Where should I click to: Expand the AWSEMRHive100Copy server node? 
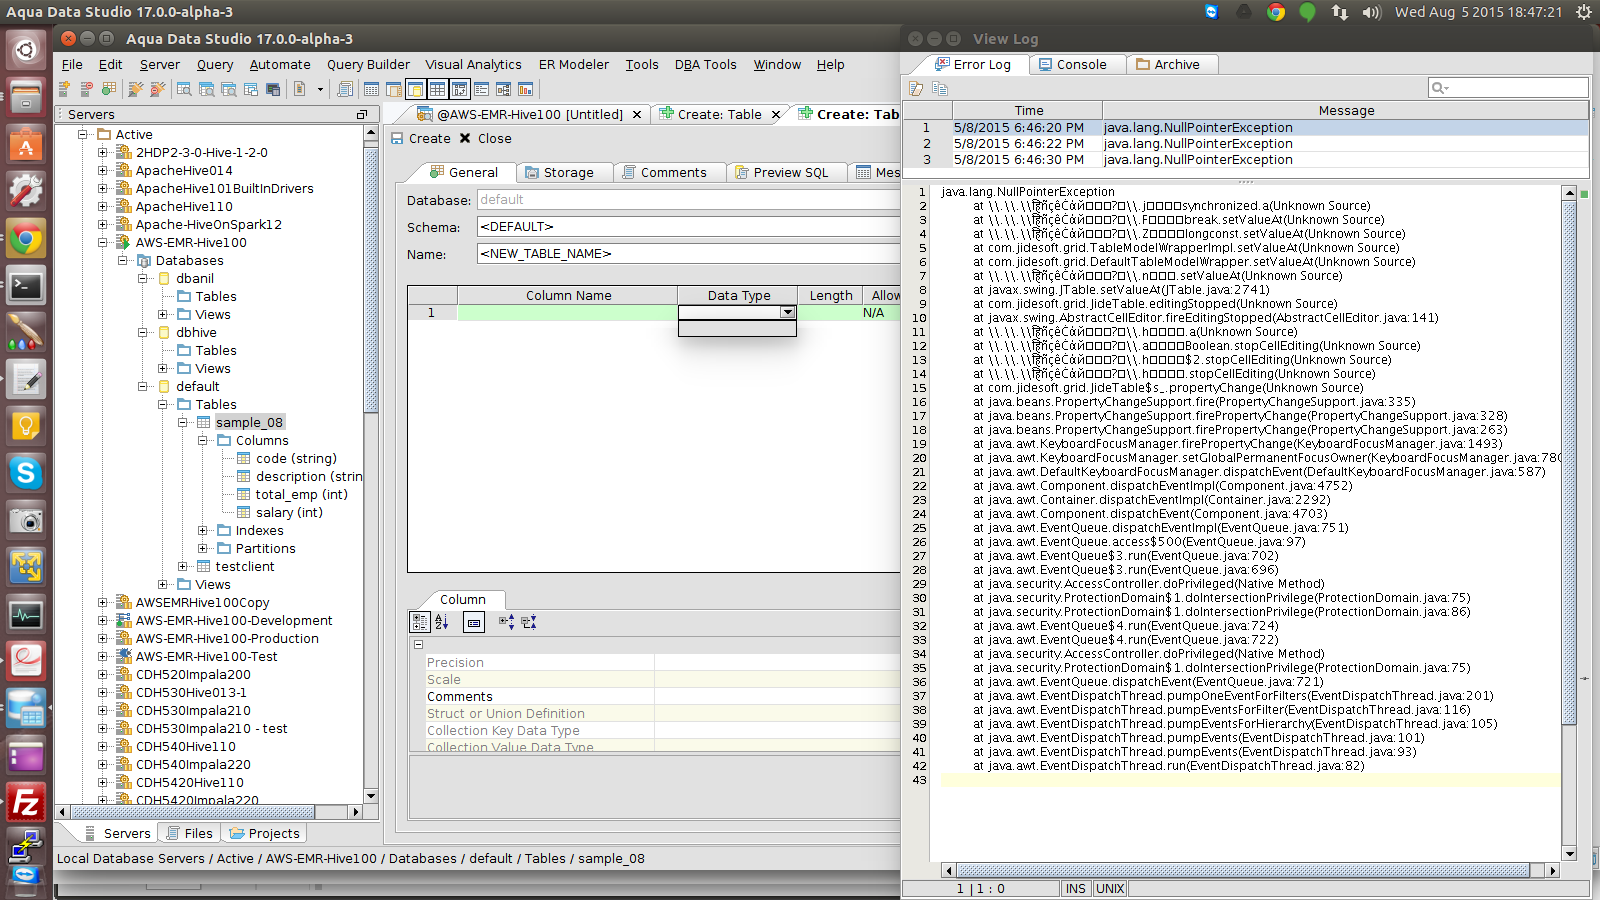click(103, 603)
